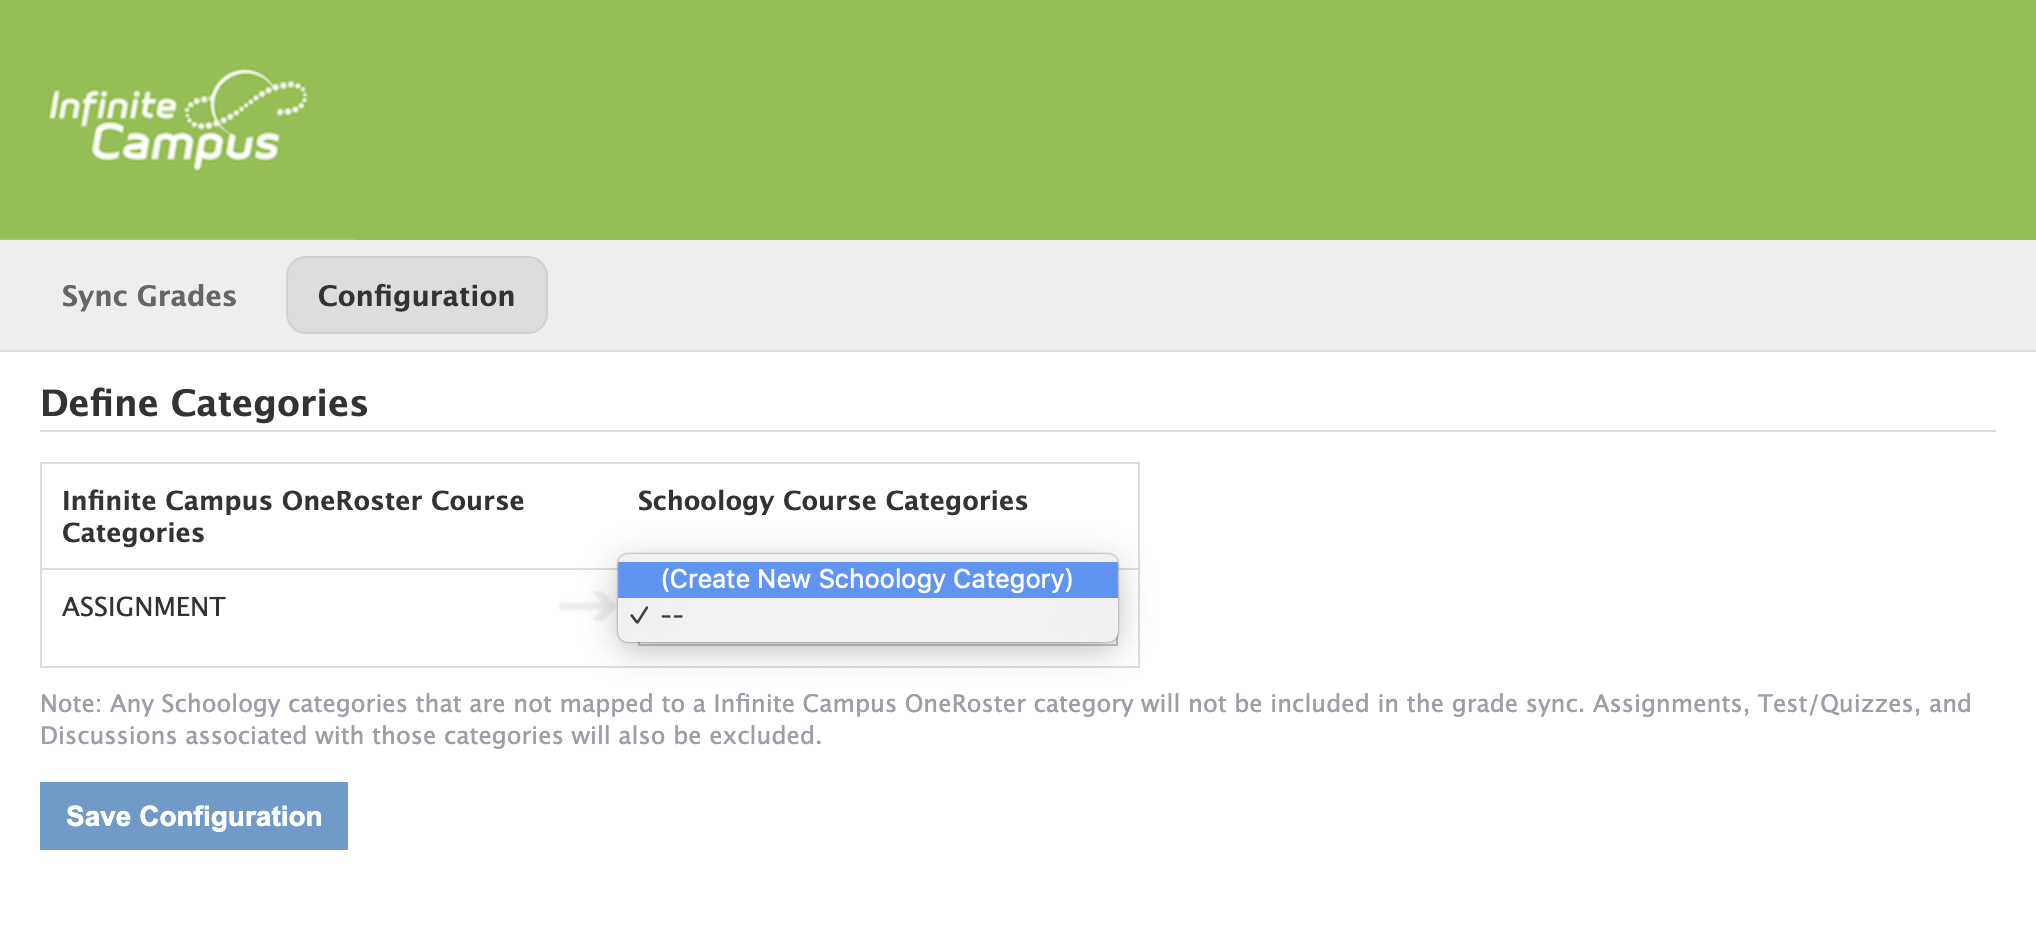Viewport: 2036px width, 948px height.
Task: Switch to the Sync Grades tab
Action: coord(149,295)
